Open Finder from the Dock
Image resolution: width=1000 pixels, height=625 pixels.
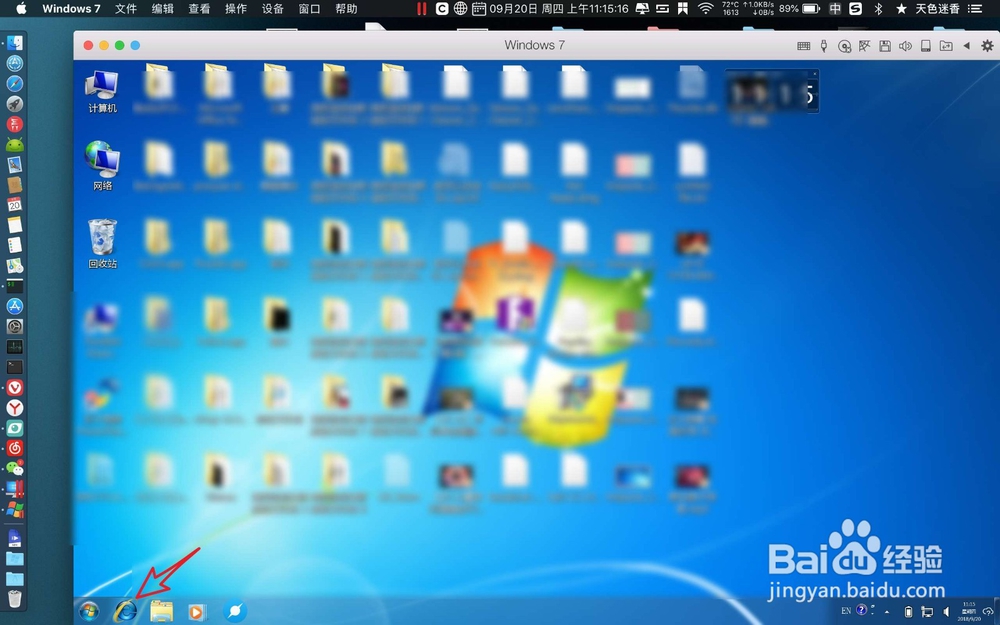(x=15, y=43)
